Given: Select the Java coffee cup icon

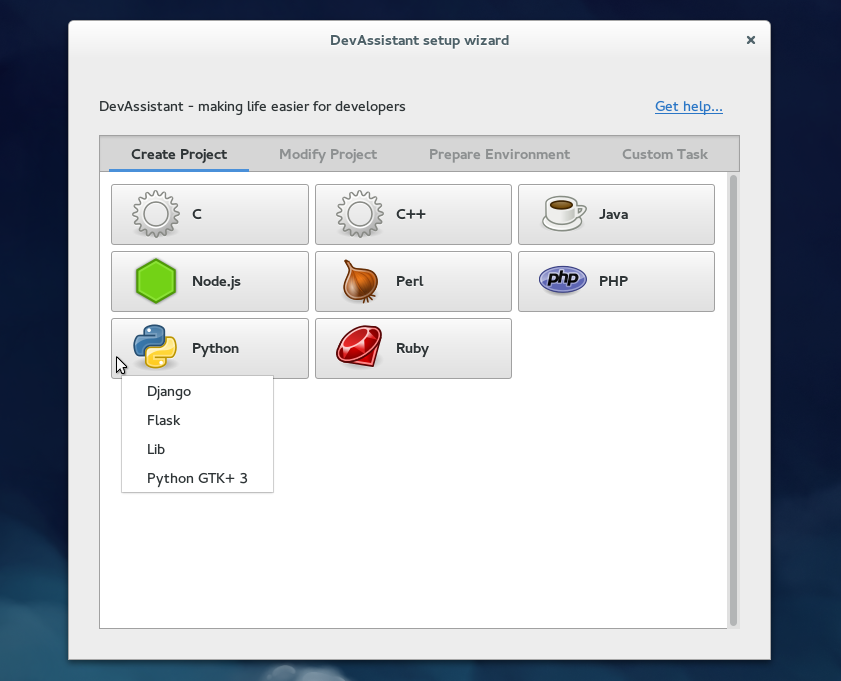Looking at the screenshot, I should click(x=561, y=213).
